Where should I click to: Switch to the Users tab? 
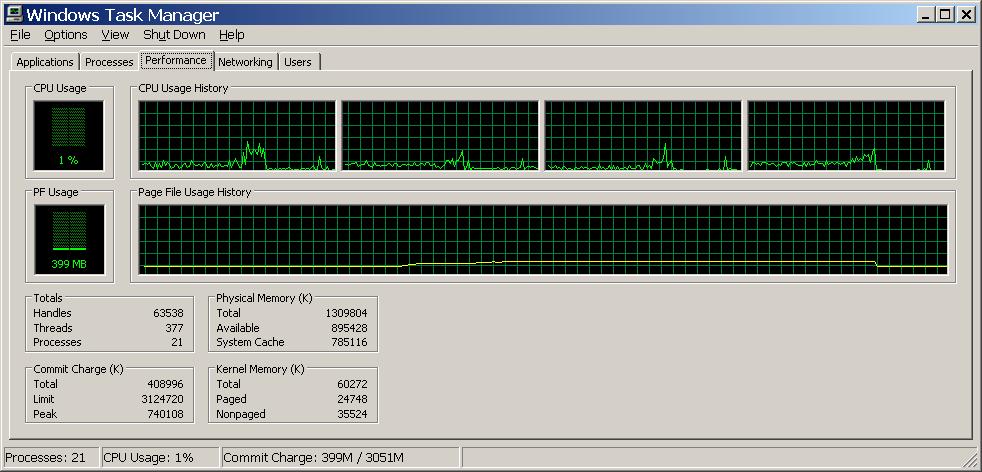pos(297,62)
